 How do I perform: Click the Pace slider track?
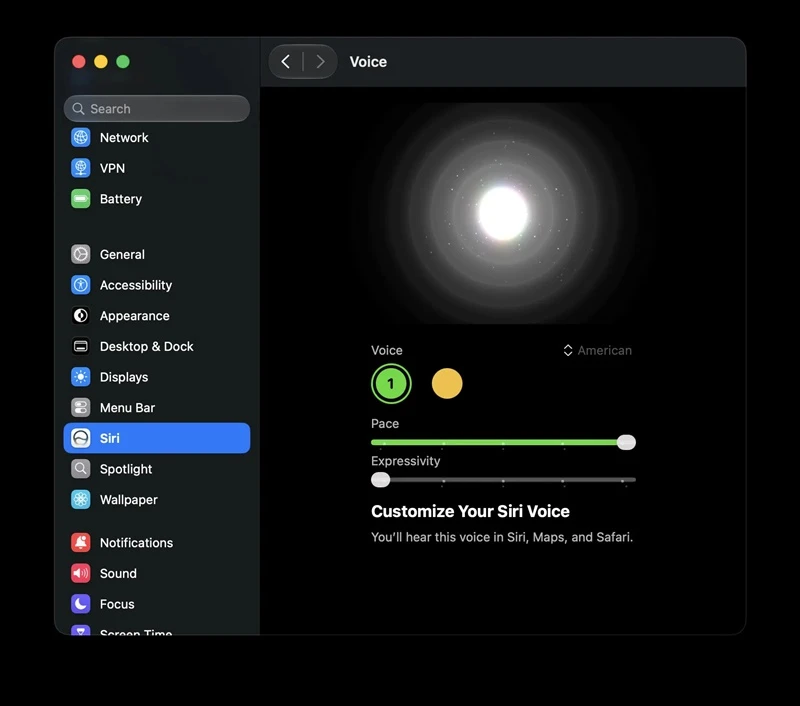pos(503,442)
